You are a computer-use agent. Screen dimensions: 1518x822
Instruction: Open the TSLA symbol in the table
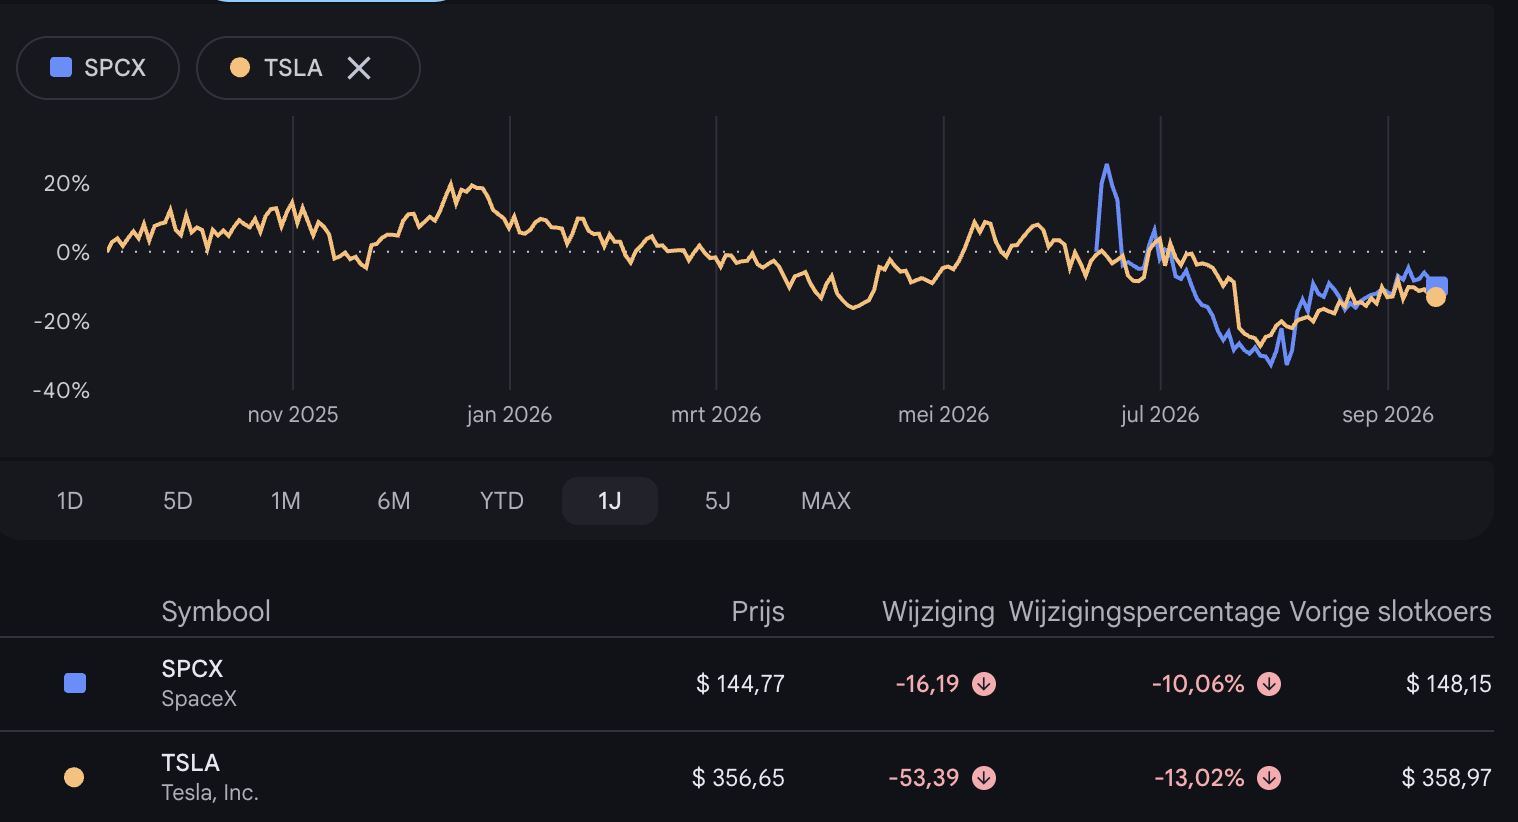[x=190, y=763]
